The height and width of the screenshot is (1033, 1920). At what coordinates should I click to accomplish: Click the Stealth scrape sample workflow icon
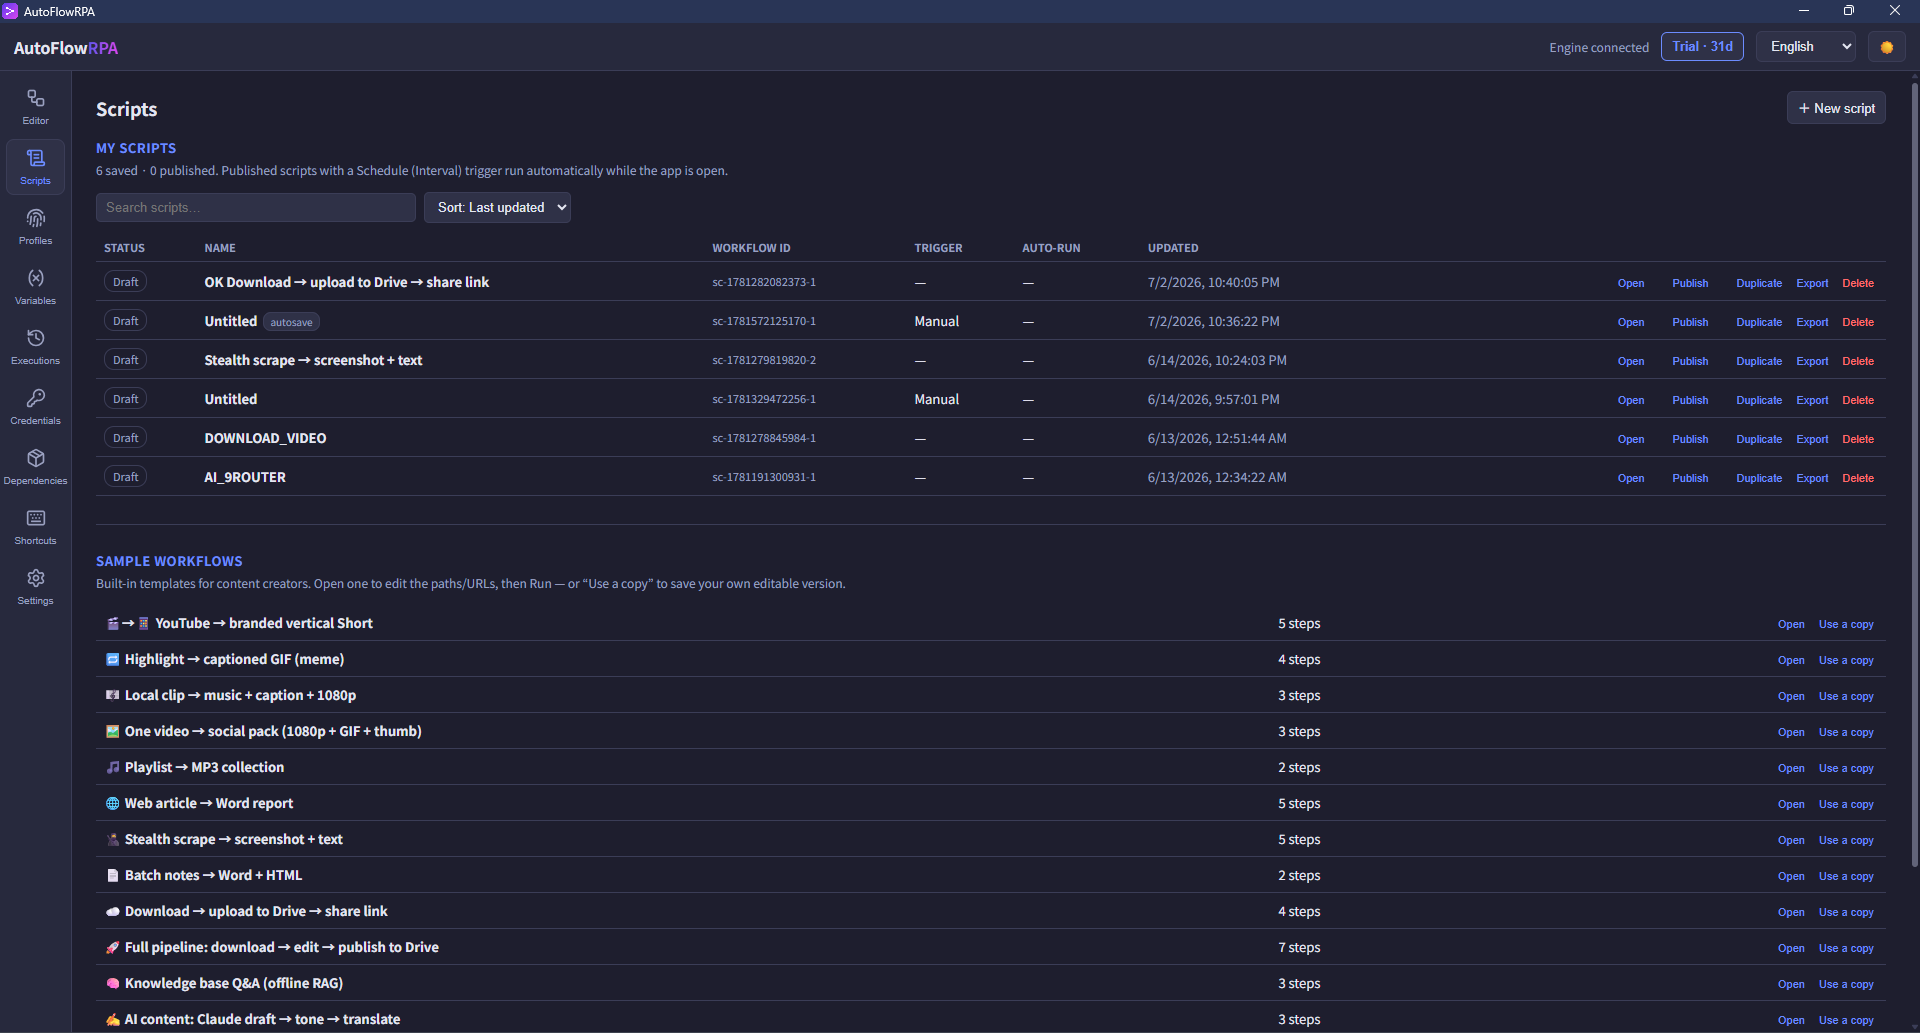click(113, 839)
